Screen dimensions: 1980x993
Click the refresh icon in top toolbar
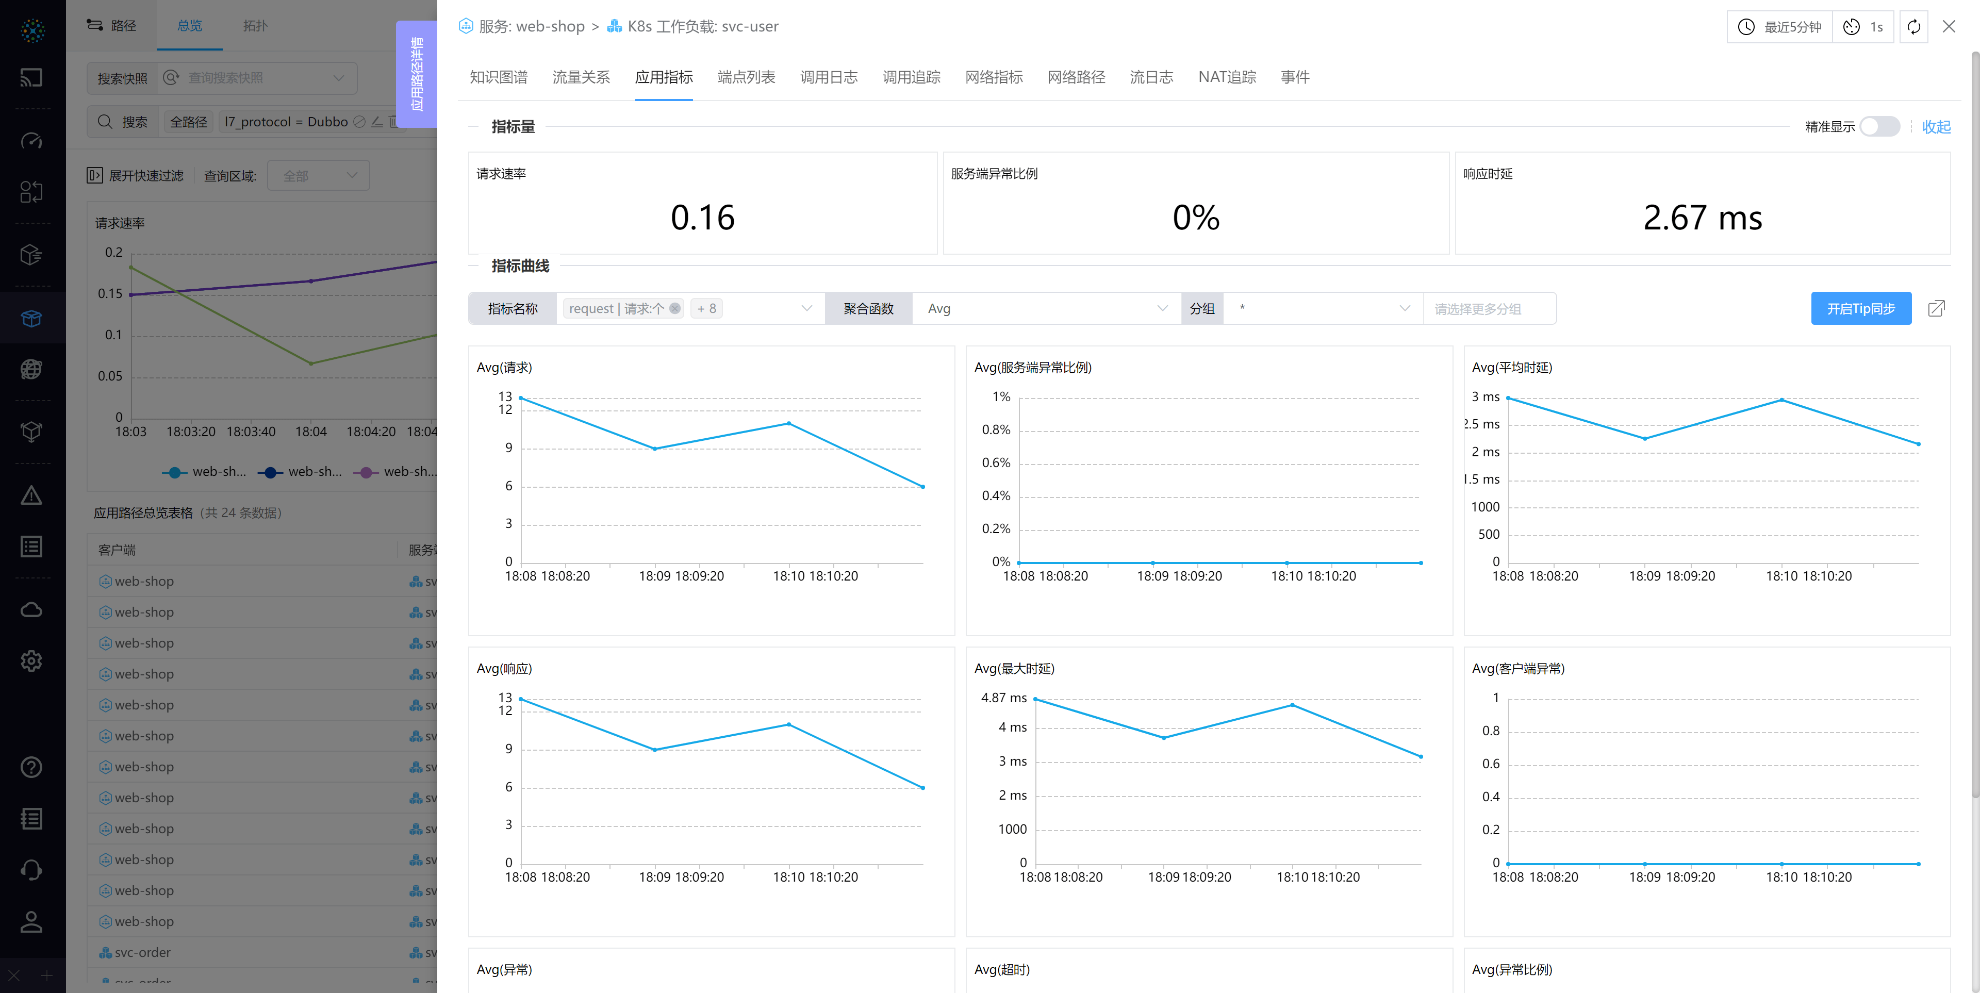click(1913, 27)
